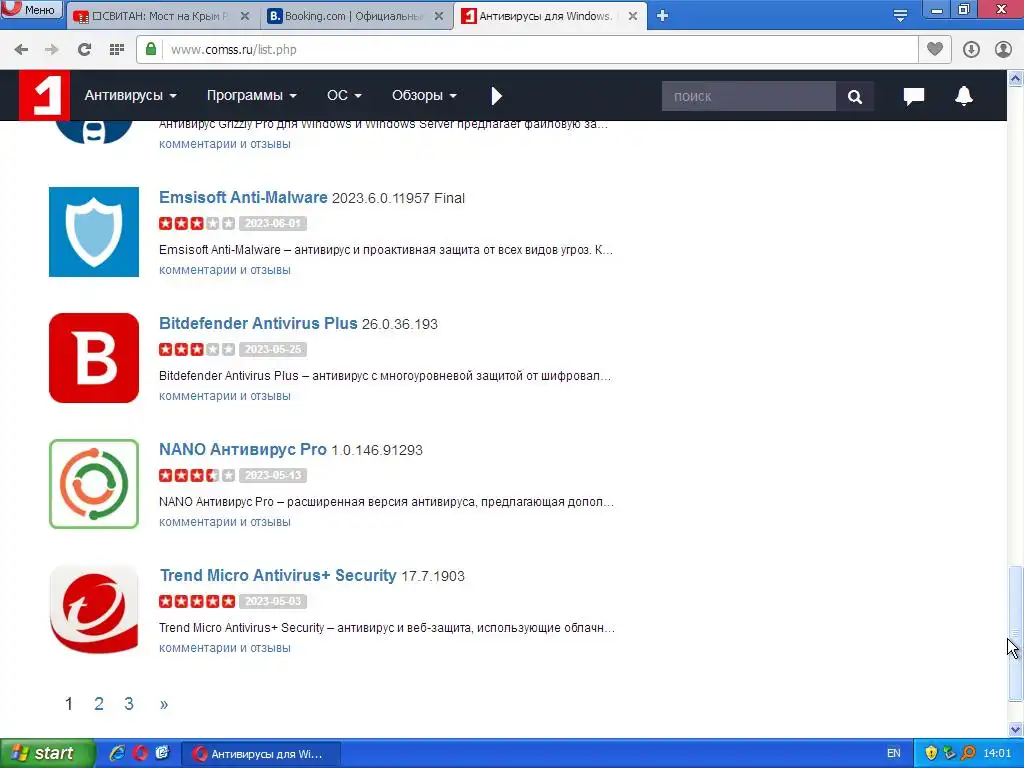Open the Windows start button
This screenshot has width=1024, height=768.
pyautogui.click(x=47, y=754)
